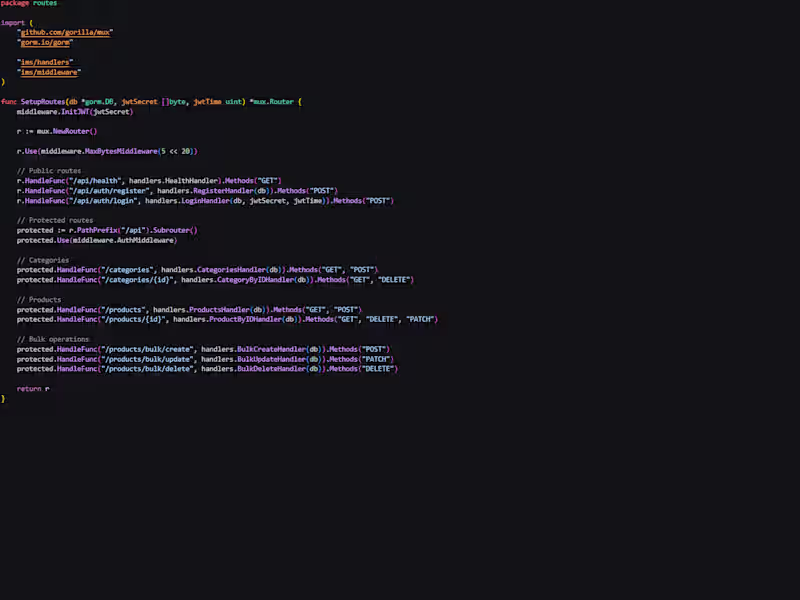Screen dimensions: 800x600
Task: Click the MaxBytesMiddleware call line
Action: (107, 151)
